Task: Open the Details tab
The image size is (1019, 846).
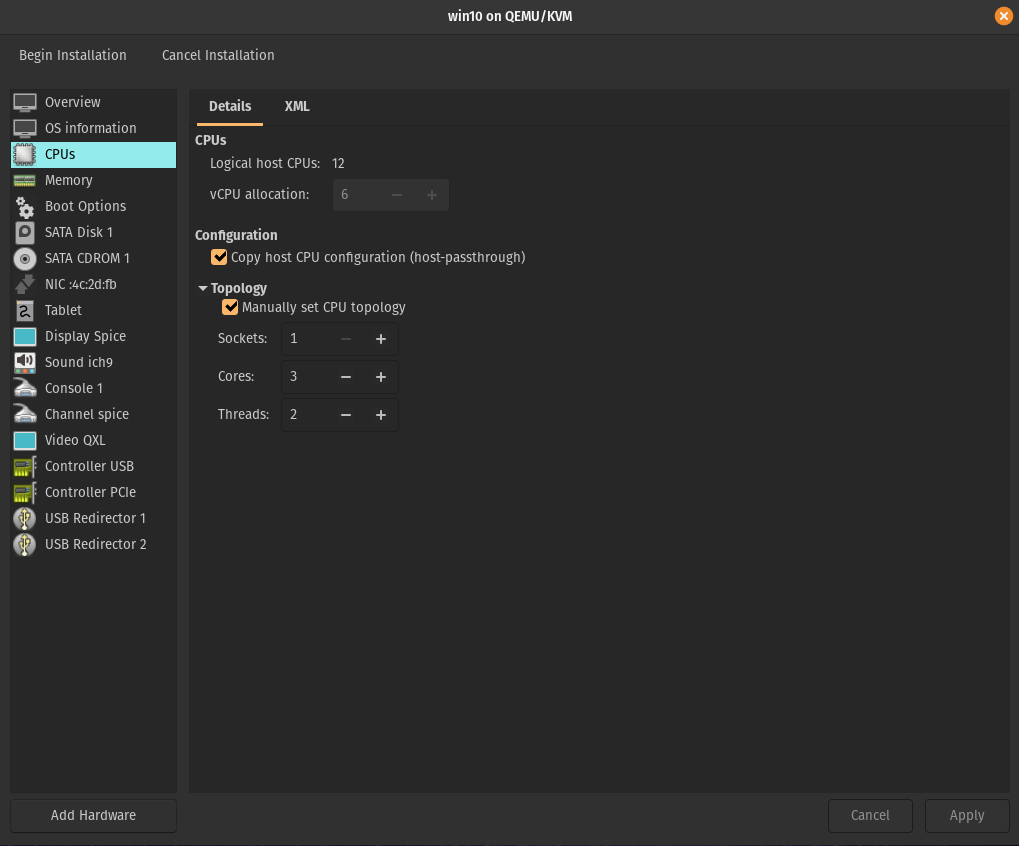Action: point(230,106)
